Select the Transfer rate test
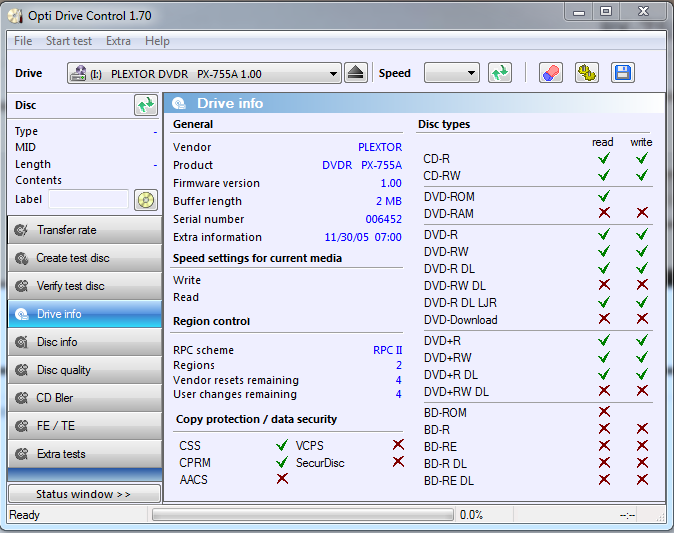The height and width of the screenshot is (533, 674). pos(85,230)
